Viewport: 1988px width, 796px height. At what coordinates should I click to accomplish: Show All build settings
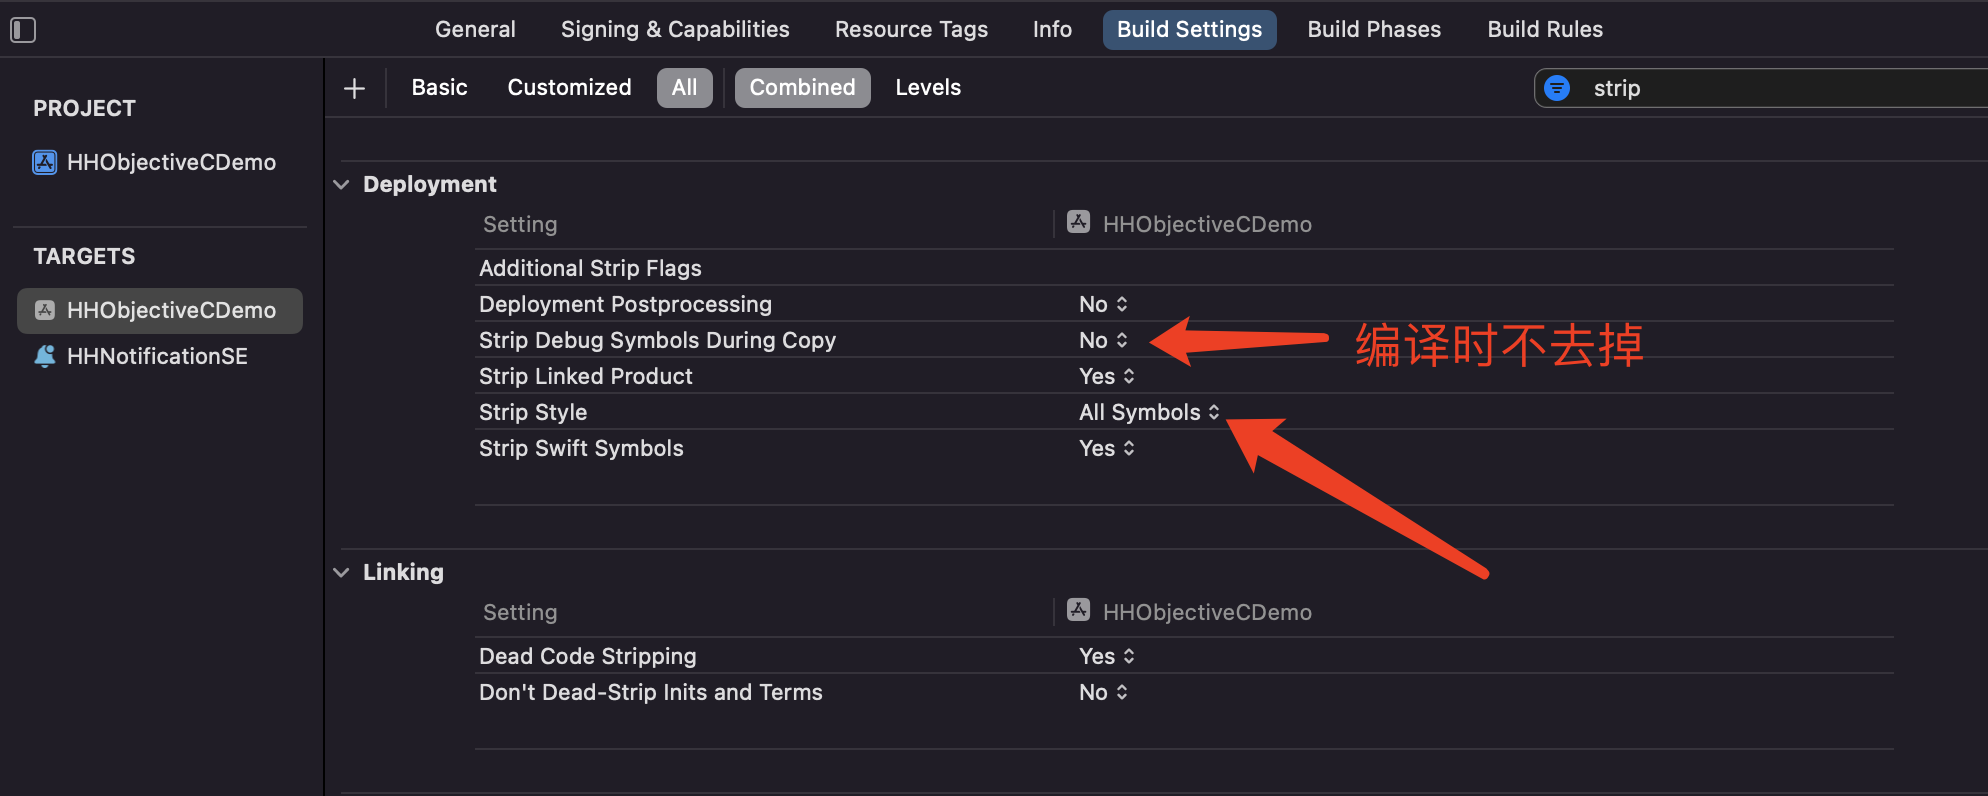click(x=684, y=88)
